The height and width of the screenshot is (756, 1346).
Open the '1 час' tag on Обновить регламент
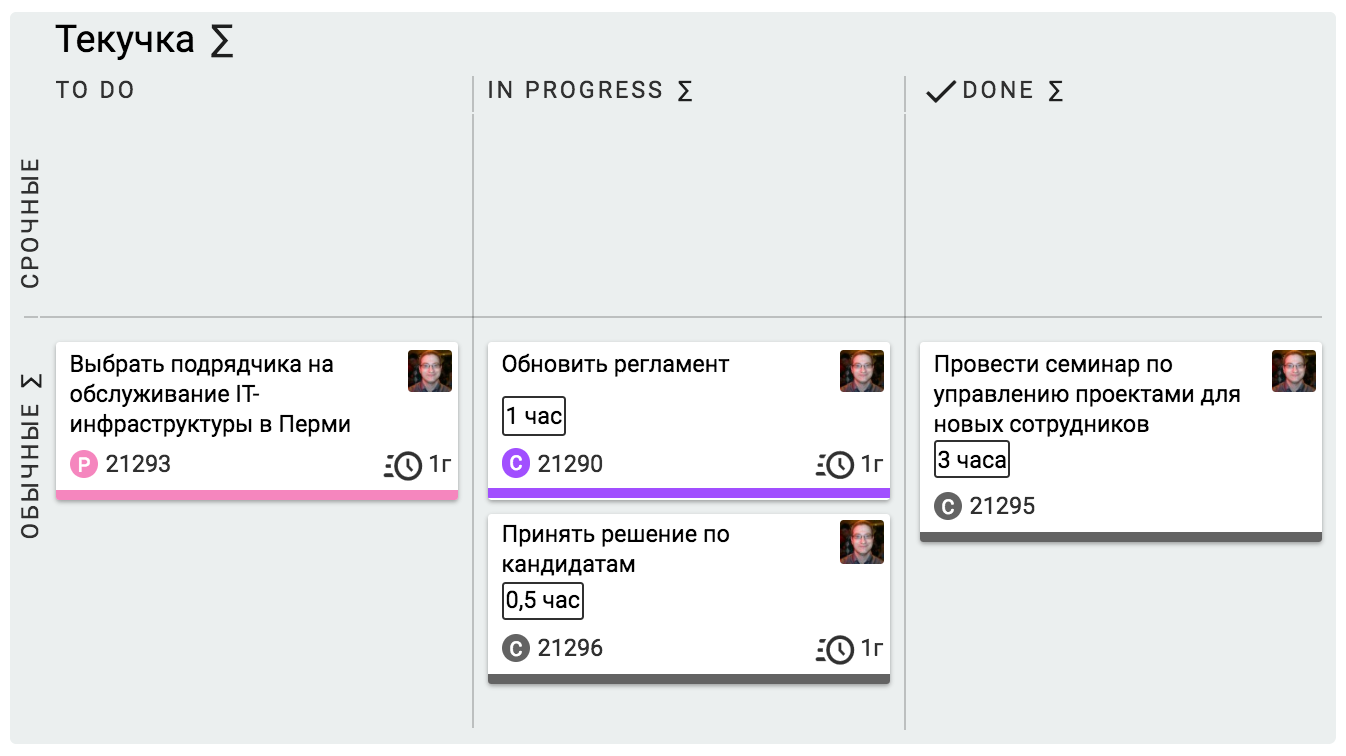534,416
